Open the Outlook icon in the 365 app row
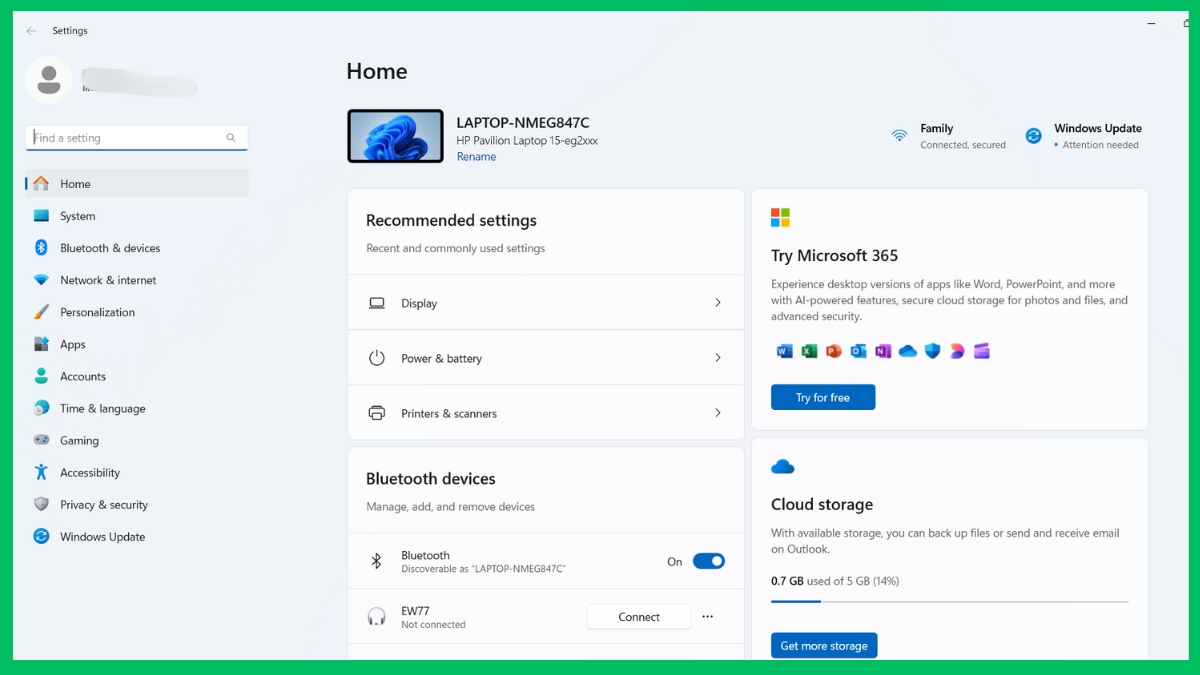Image resolution: width=1200 pixels, height=675 pixels. coord(858,351)
